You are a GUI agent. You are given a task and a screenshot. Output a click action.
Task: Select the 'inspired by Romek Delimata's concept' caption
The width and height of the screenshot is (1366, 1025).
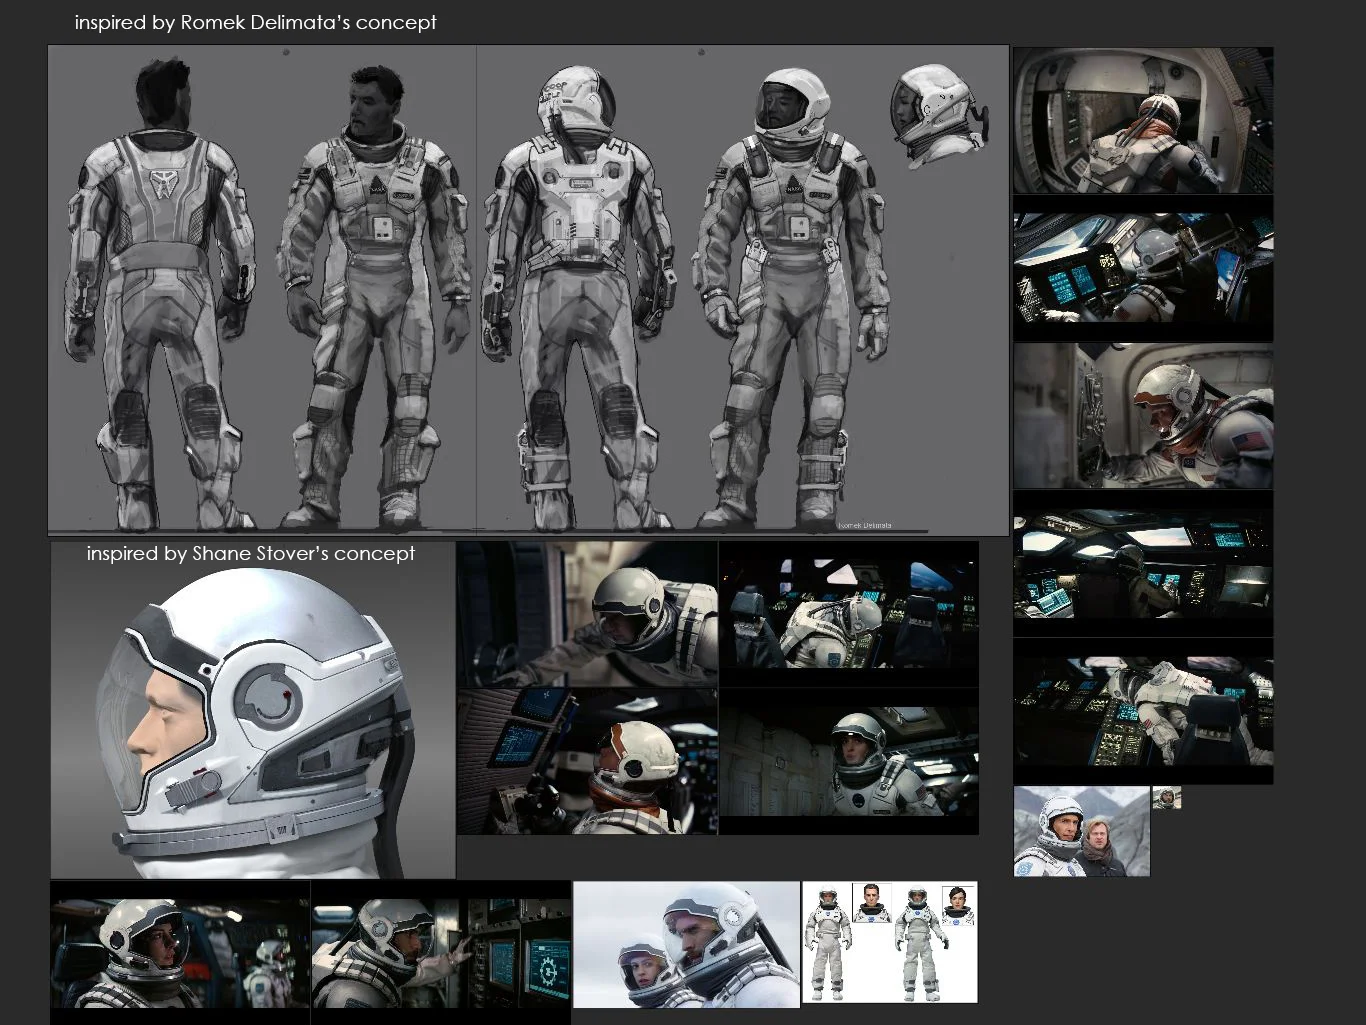click(x=255, y=22)
